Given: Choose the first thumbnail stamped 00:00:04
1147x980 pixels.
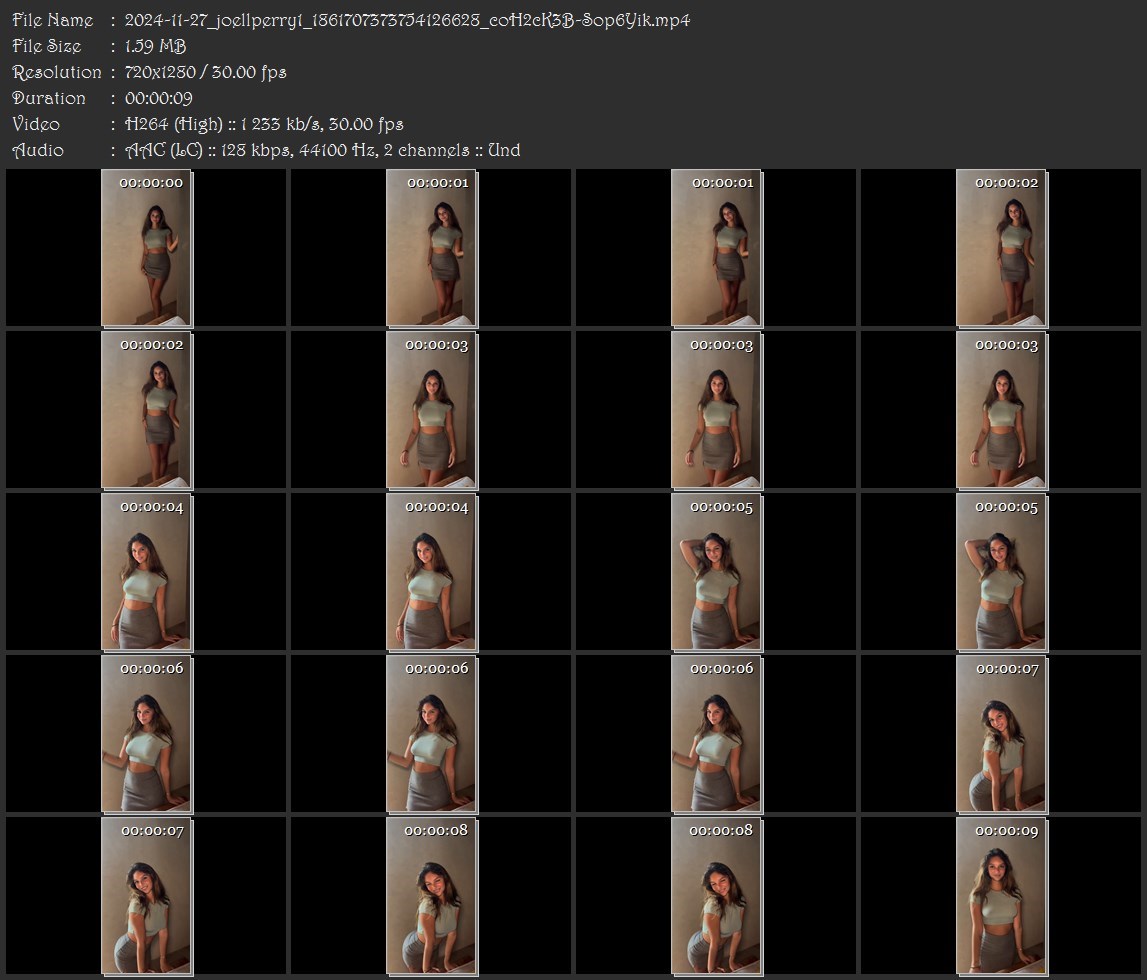Looking at the screenshot, I should point(146,572).
